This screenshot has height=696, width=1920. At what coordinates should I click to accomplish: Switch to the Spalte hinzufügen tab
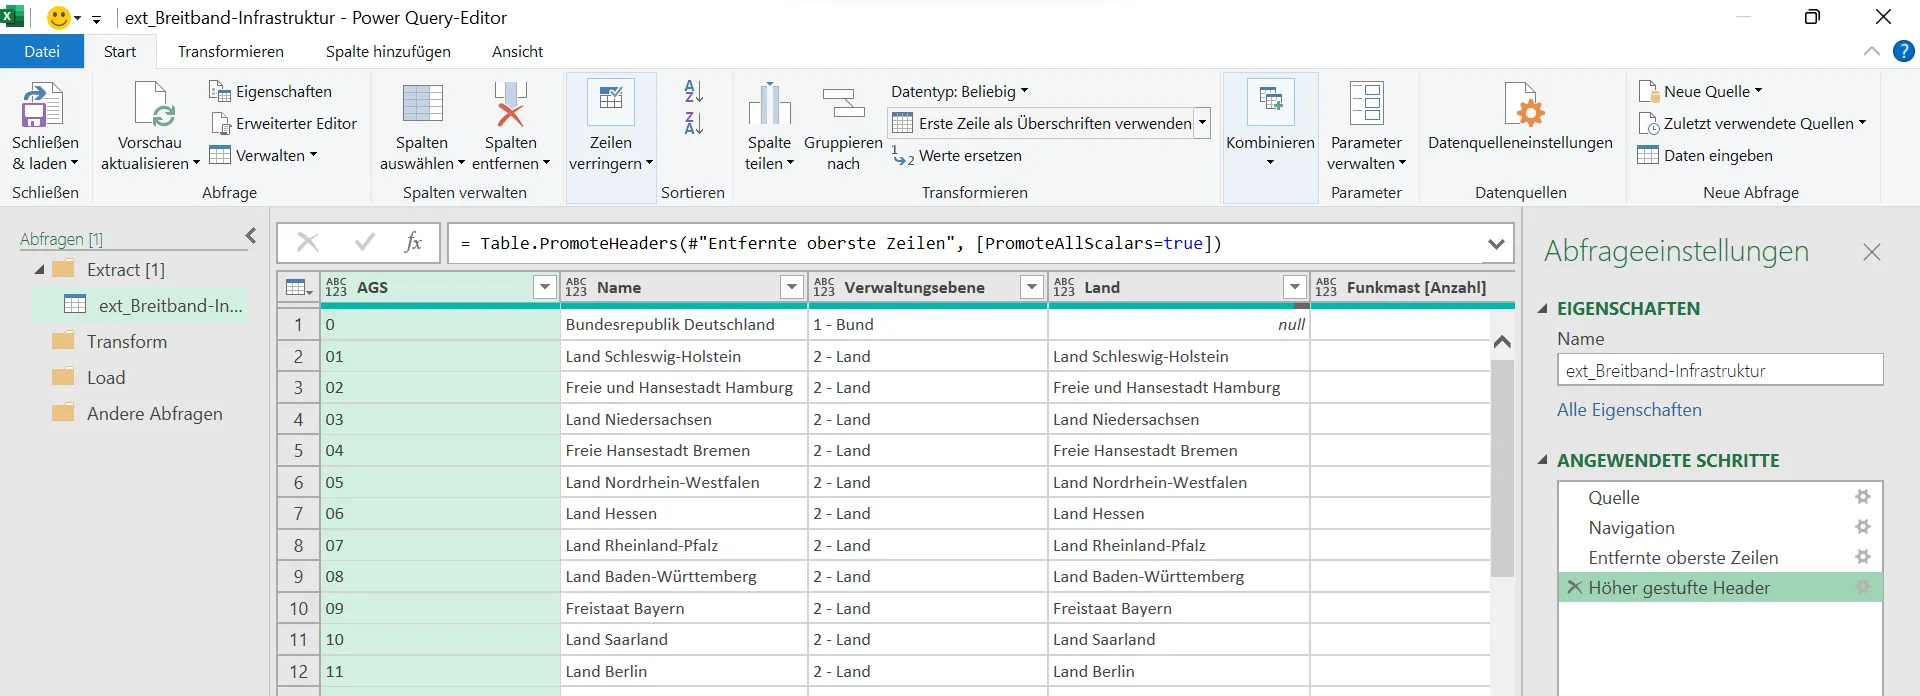coord(388,51)
